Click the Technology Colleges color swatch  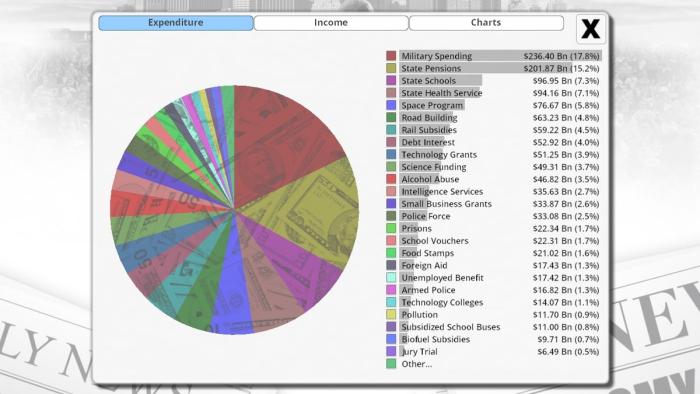pyautogui.click(x=391, y=302)
